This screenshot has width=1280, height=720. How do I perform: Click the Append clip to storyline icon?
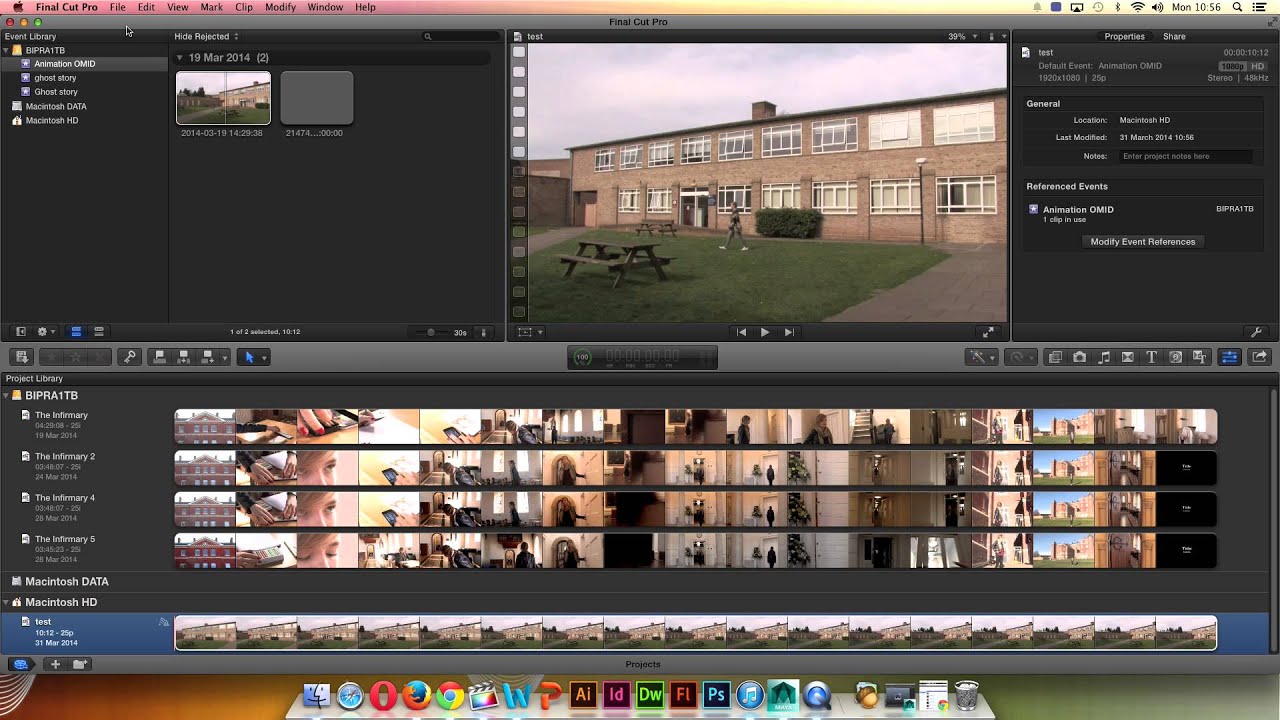point(208,357)
